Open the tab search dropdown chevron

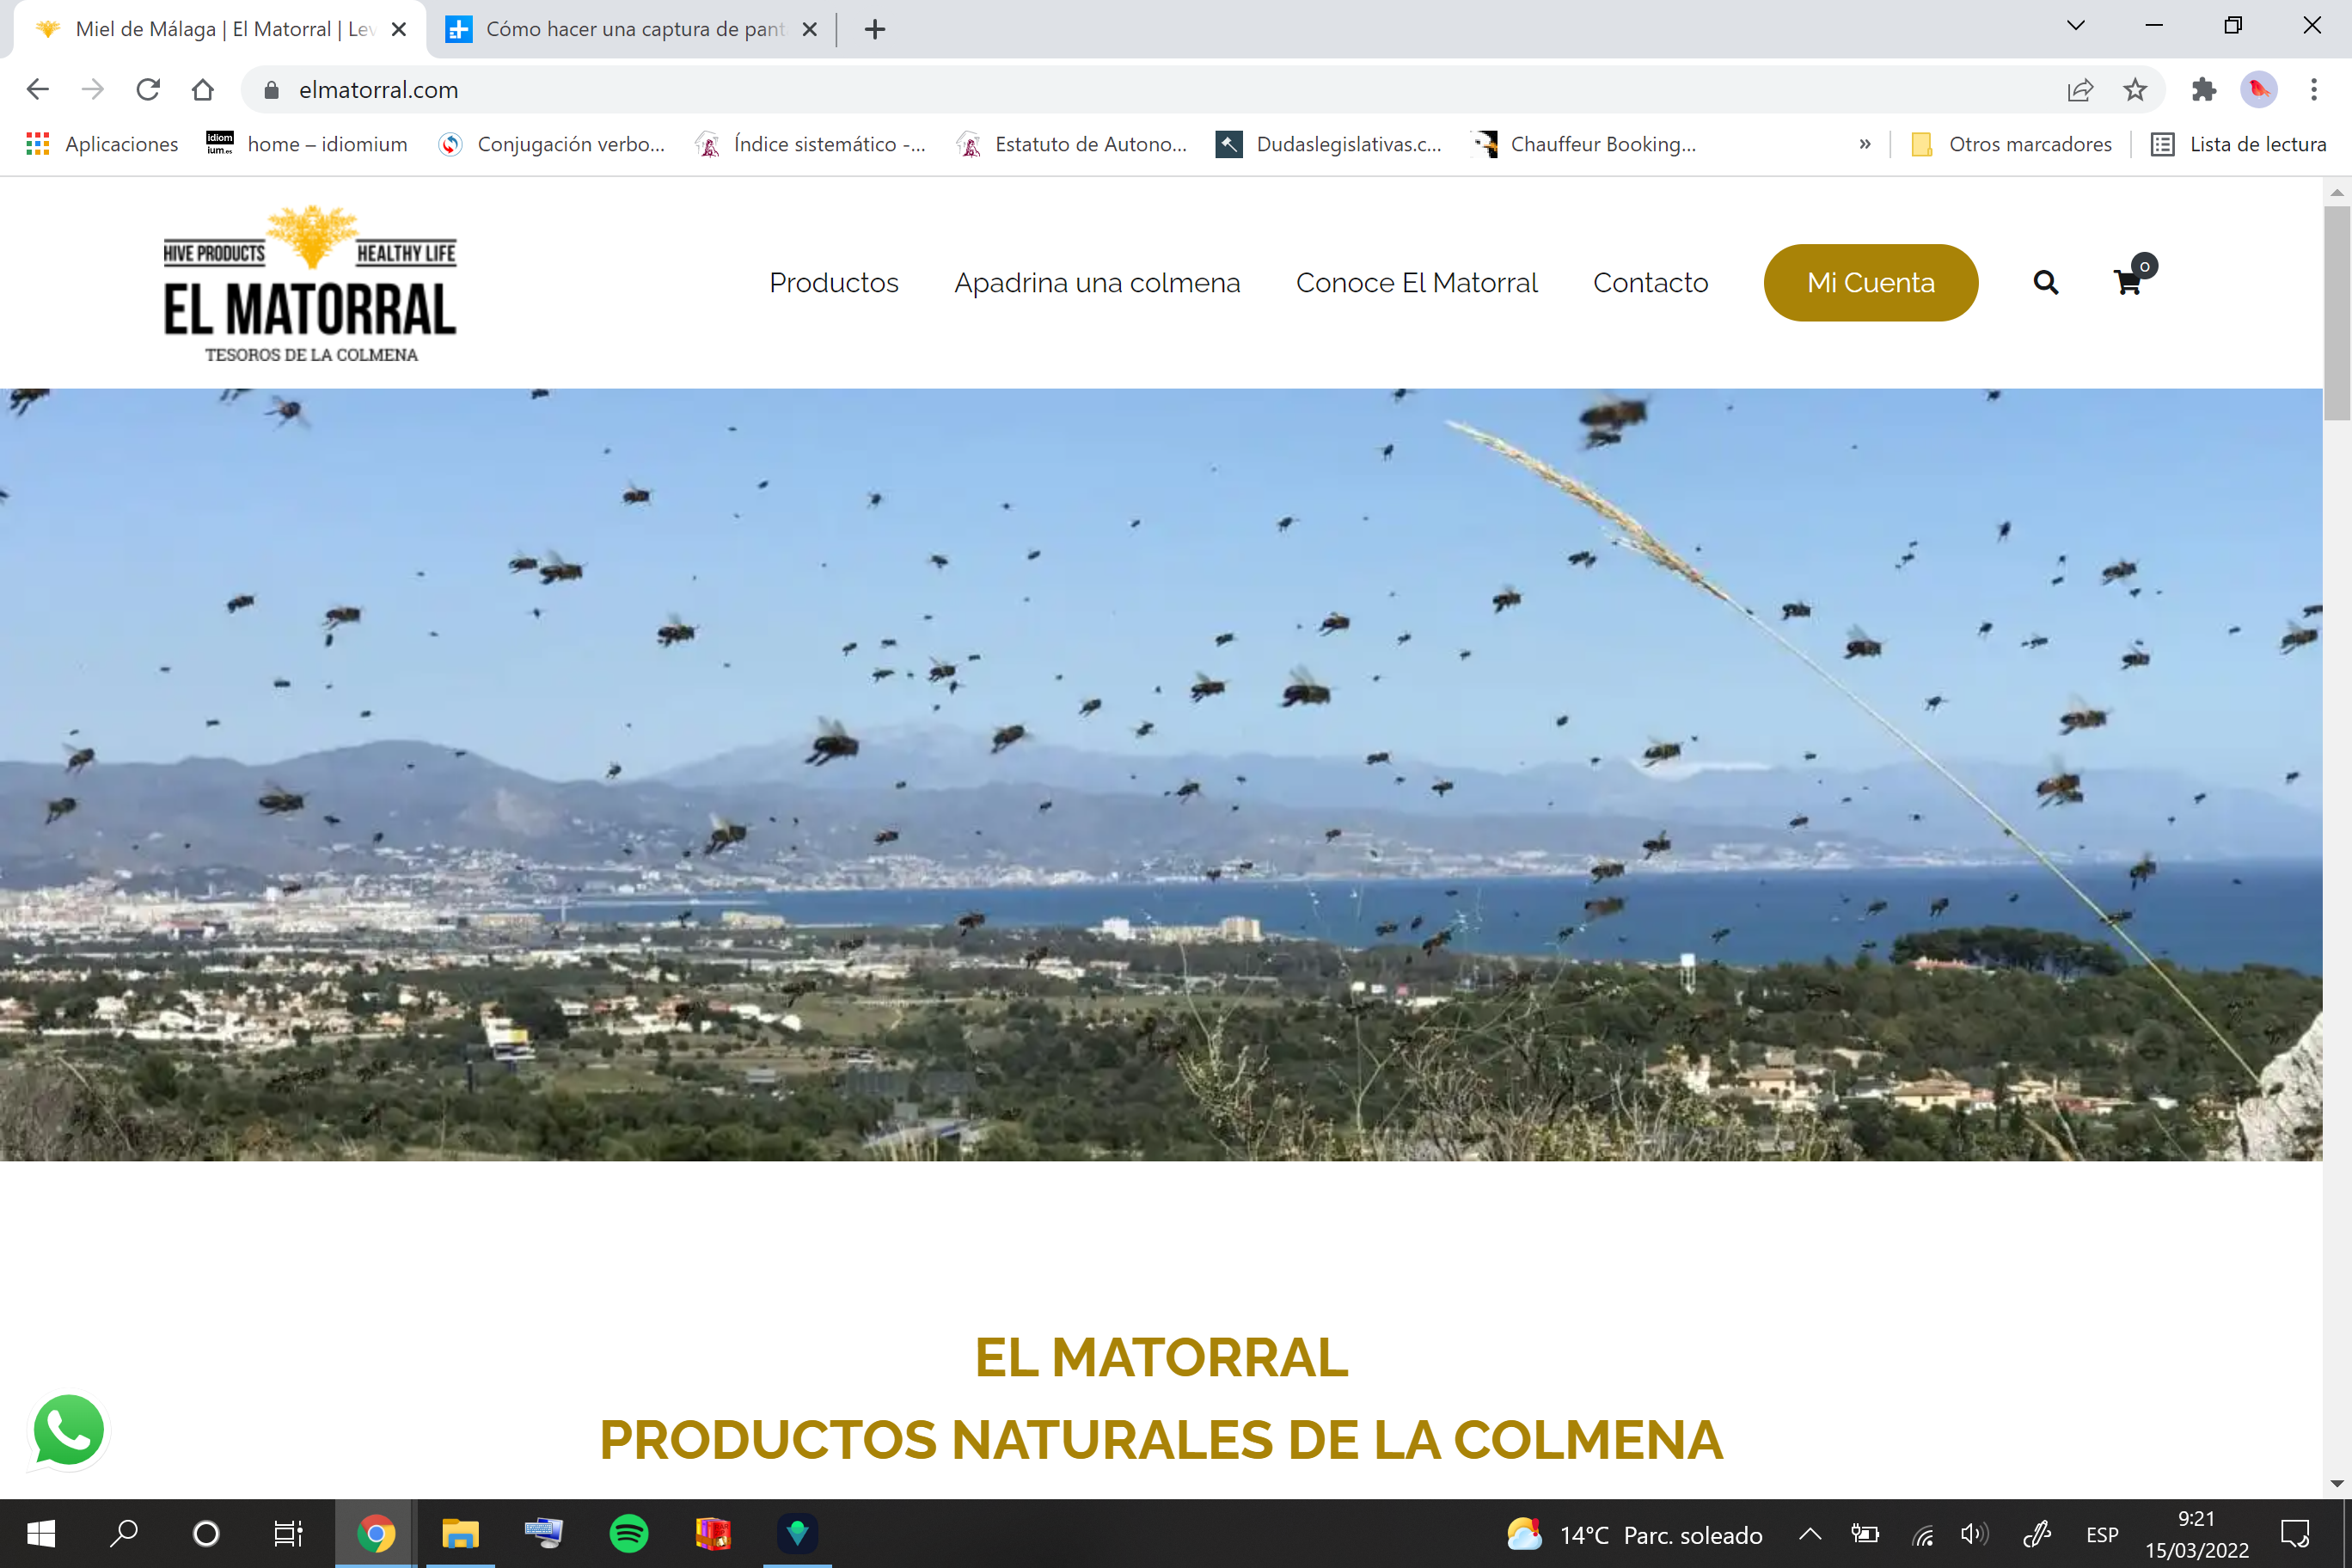point(2076,26)
